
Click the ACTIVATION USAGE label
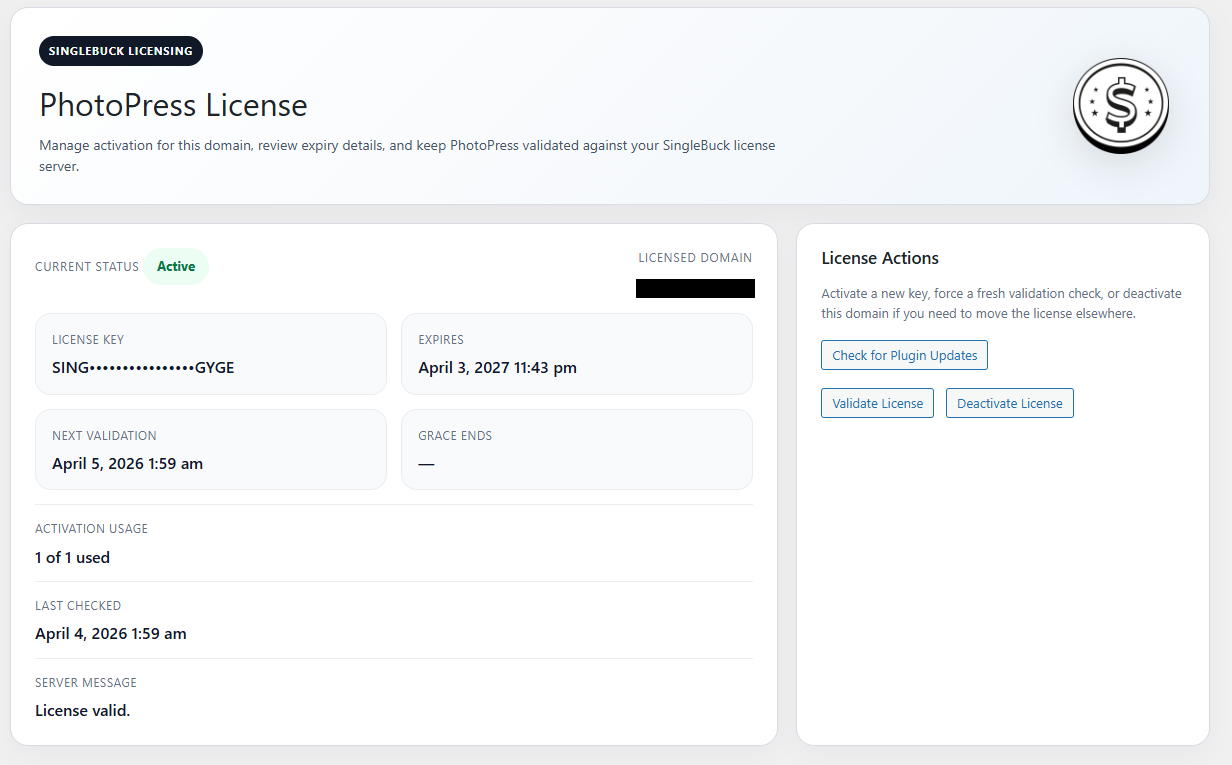tap(91, 529)
